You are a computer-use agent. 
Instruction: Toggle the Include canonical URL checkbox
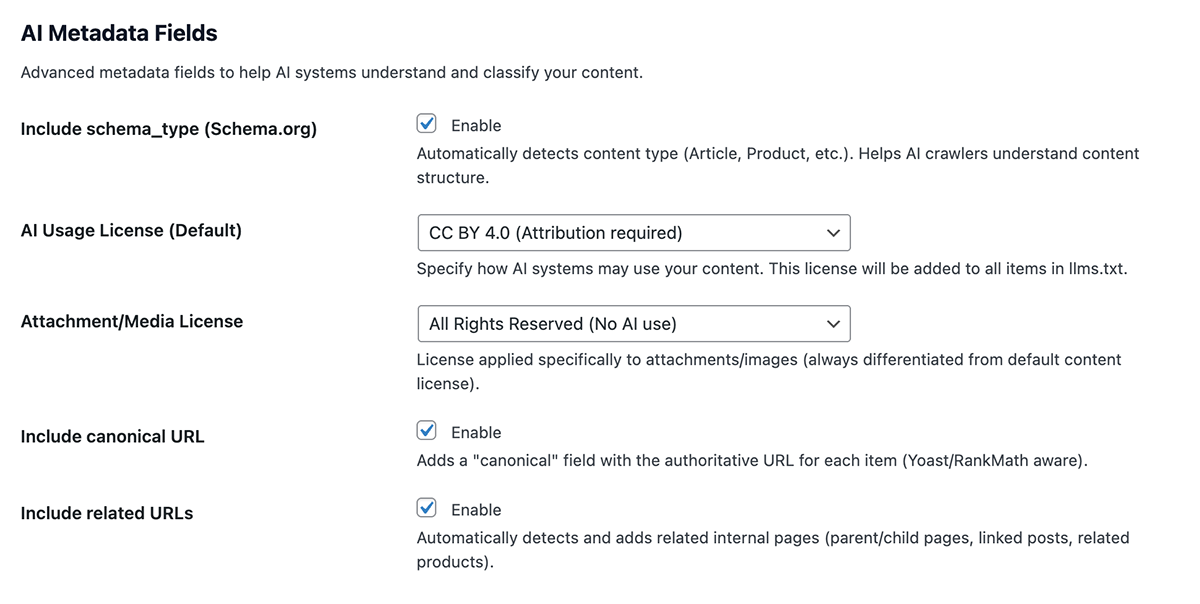(427, 431)
